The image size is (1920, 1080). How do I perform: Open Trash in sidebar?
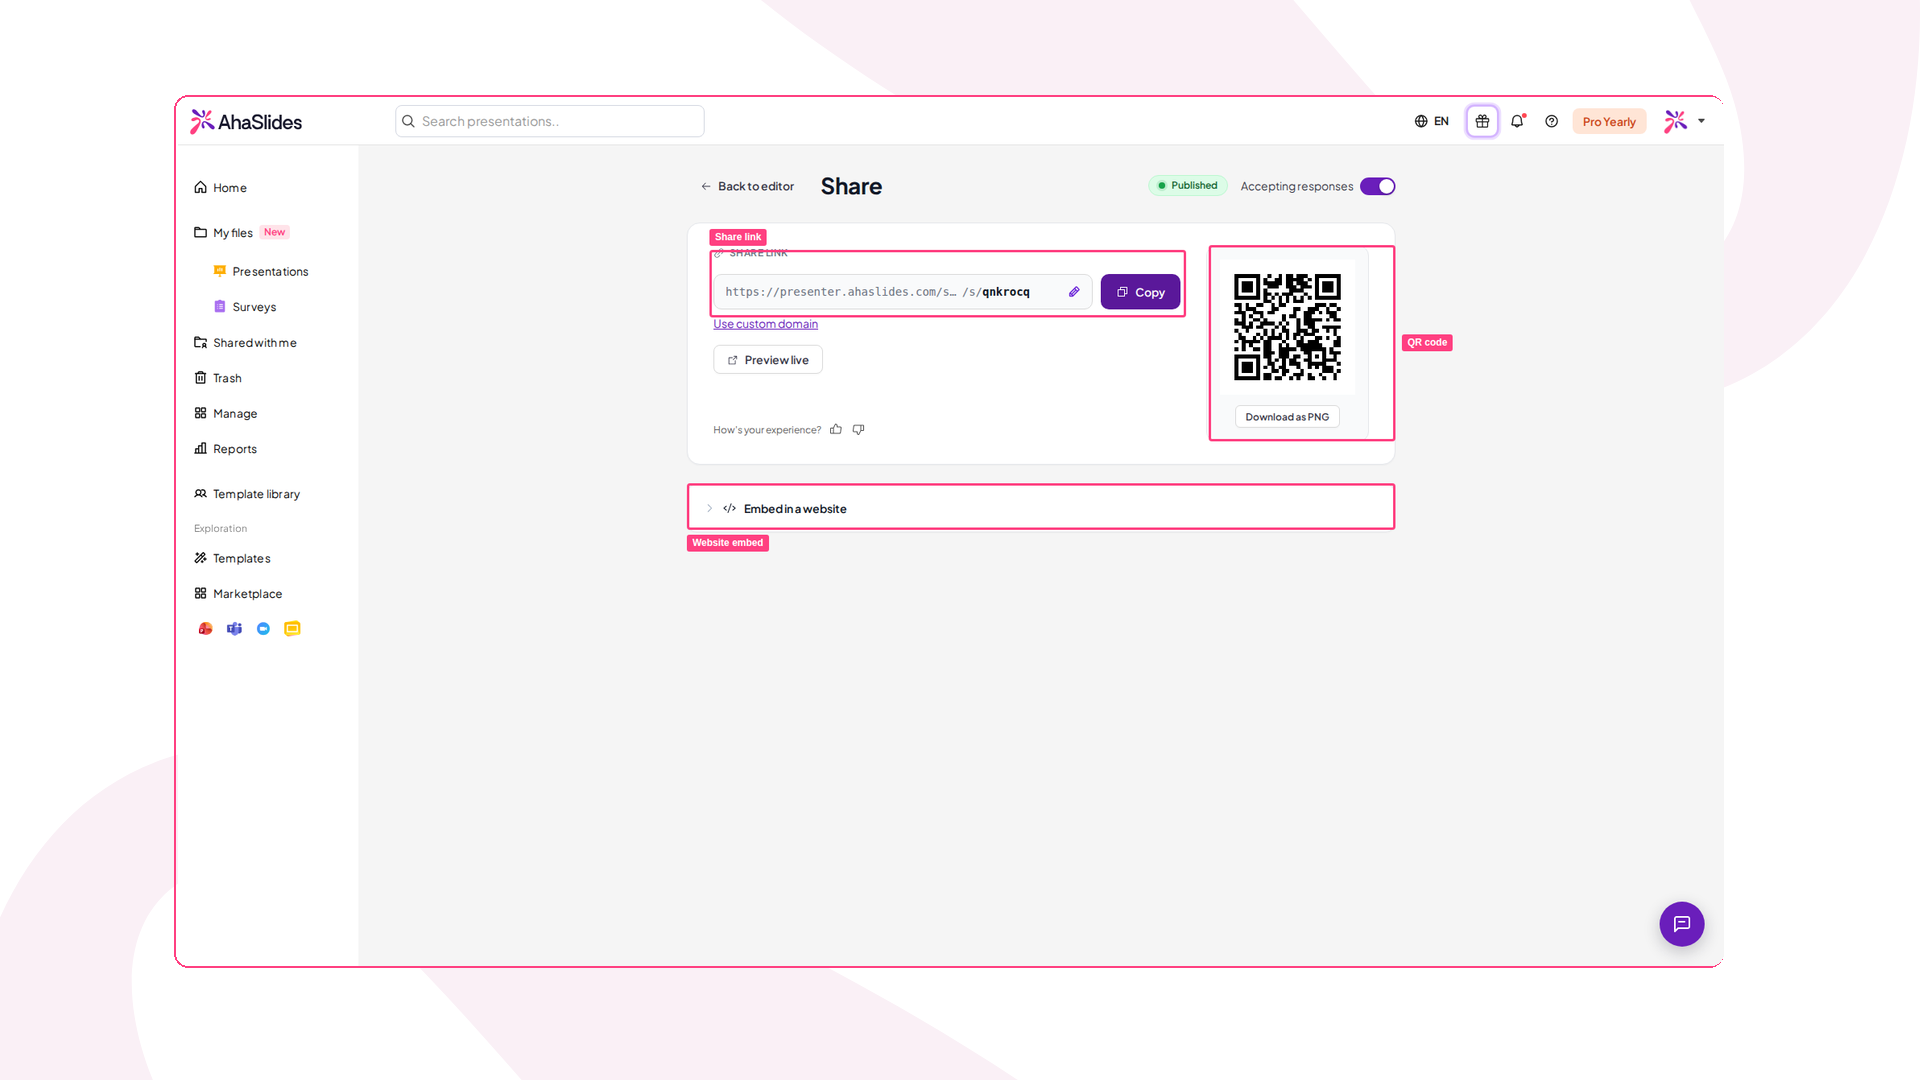[218, 378]
